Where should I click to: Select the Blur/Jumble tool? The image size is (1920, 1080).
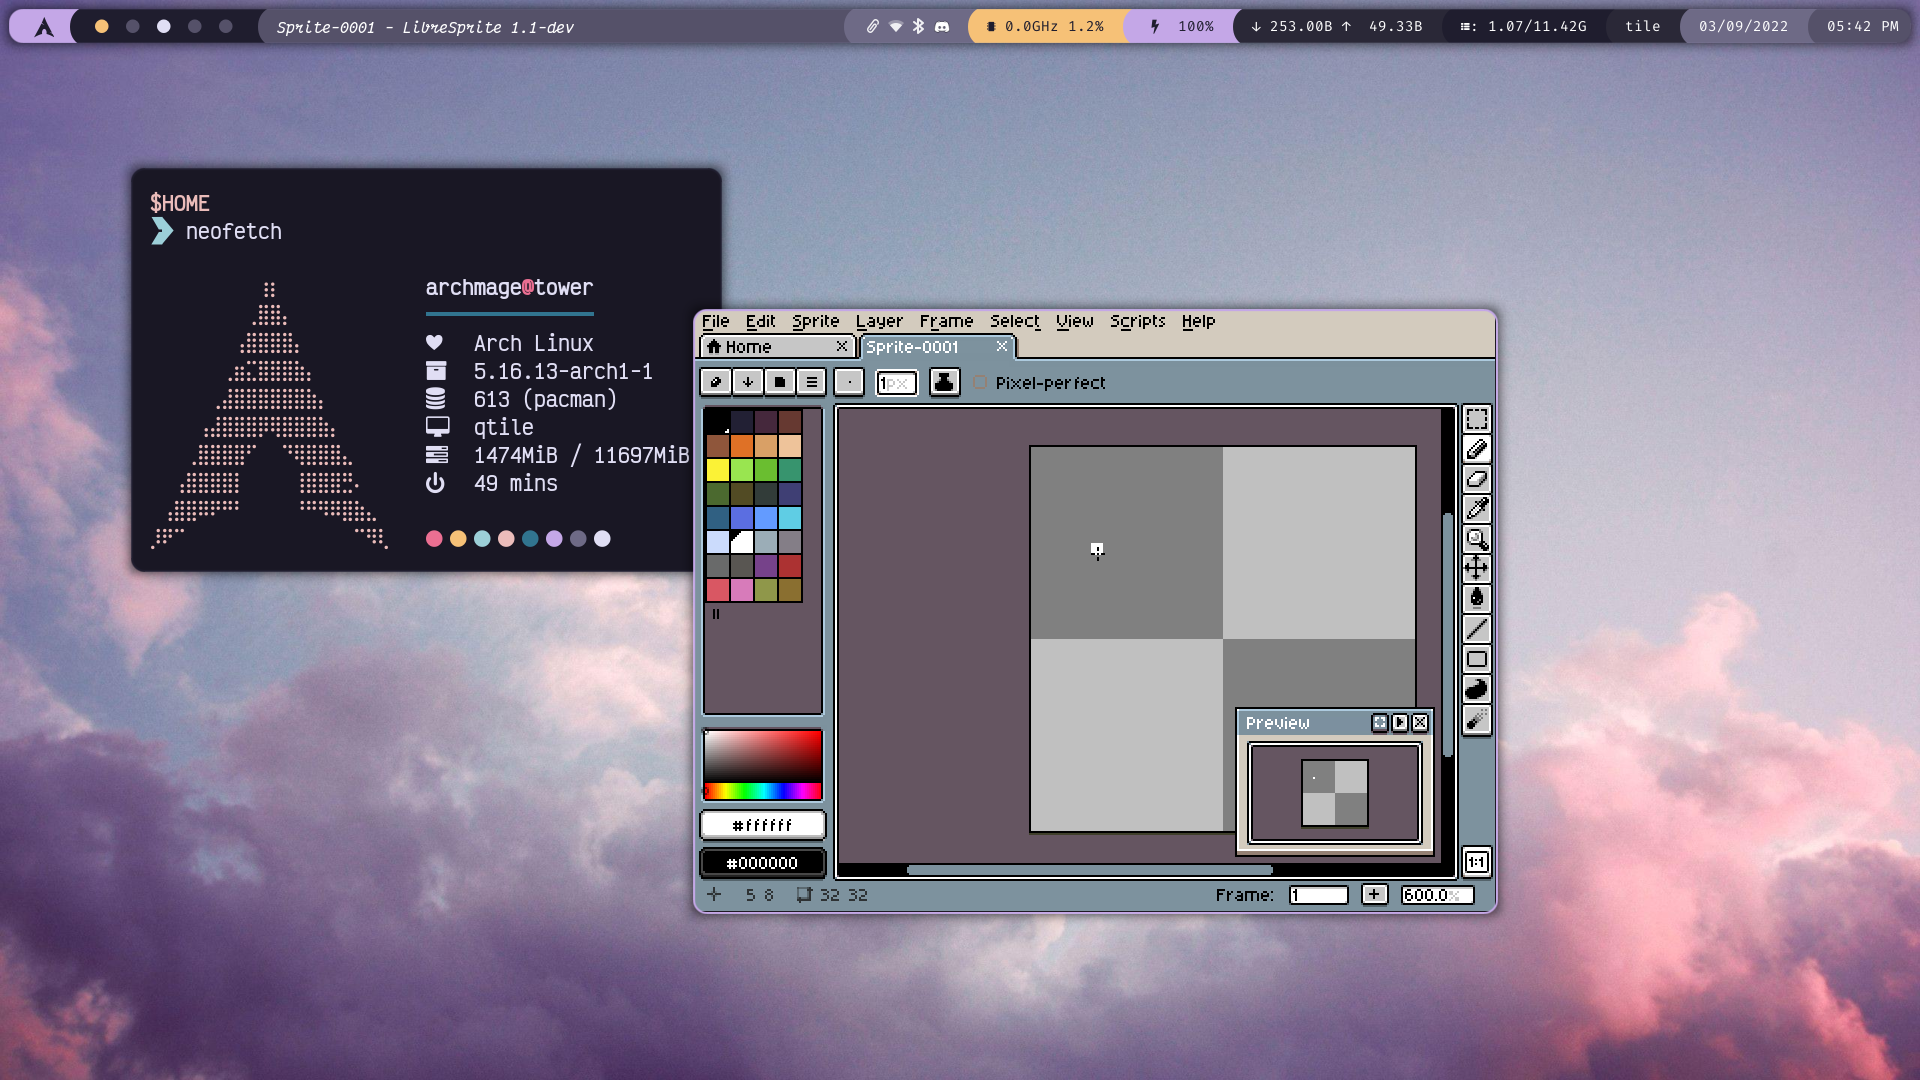click(1476, 719)
